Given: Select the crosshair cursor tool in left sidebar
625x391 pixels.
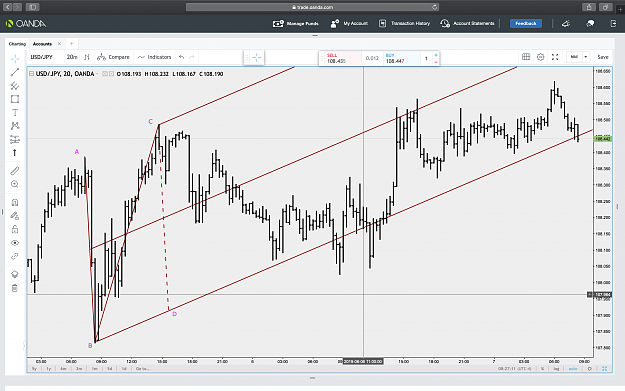Looking at the screenshot, I should click(15, 59).
